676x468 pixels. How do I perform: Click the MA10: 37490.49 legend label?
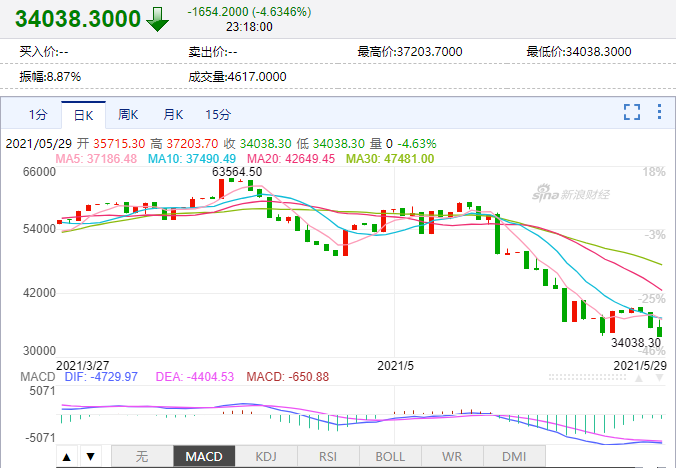click(x=192, y=159)
